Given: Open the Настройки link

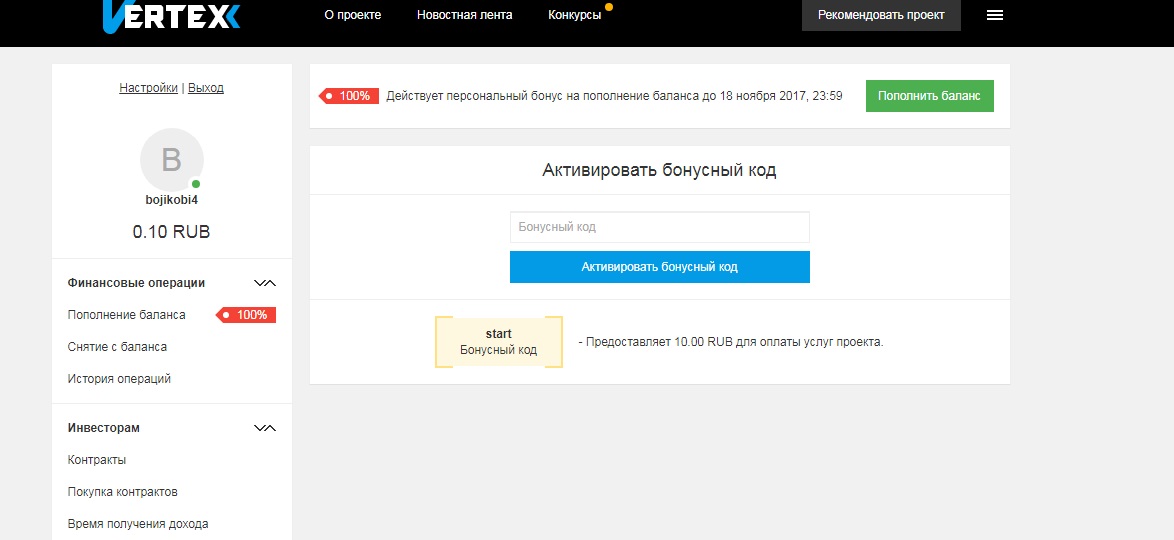Looking at the screenshot, I should pos(148,88).
